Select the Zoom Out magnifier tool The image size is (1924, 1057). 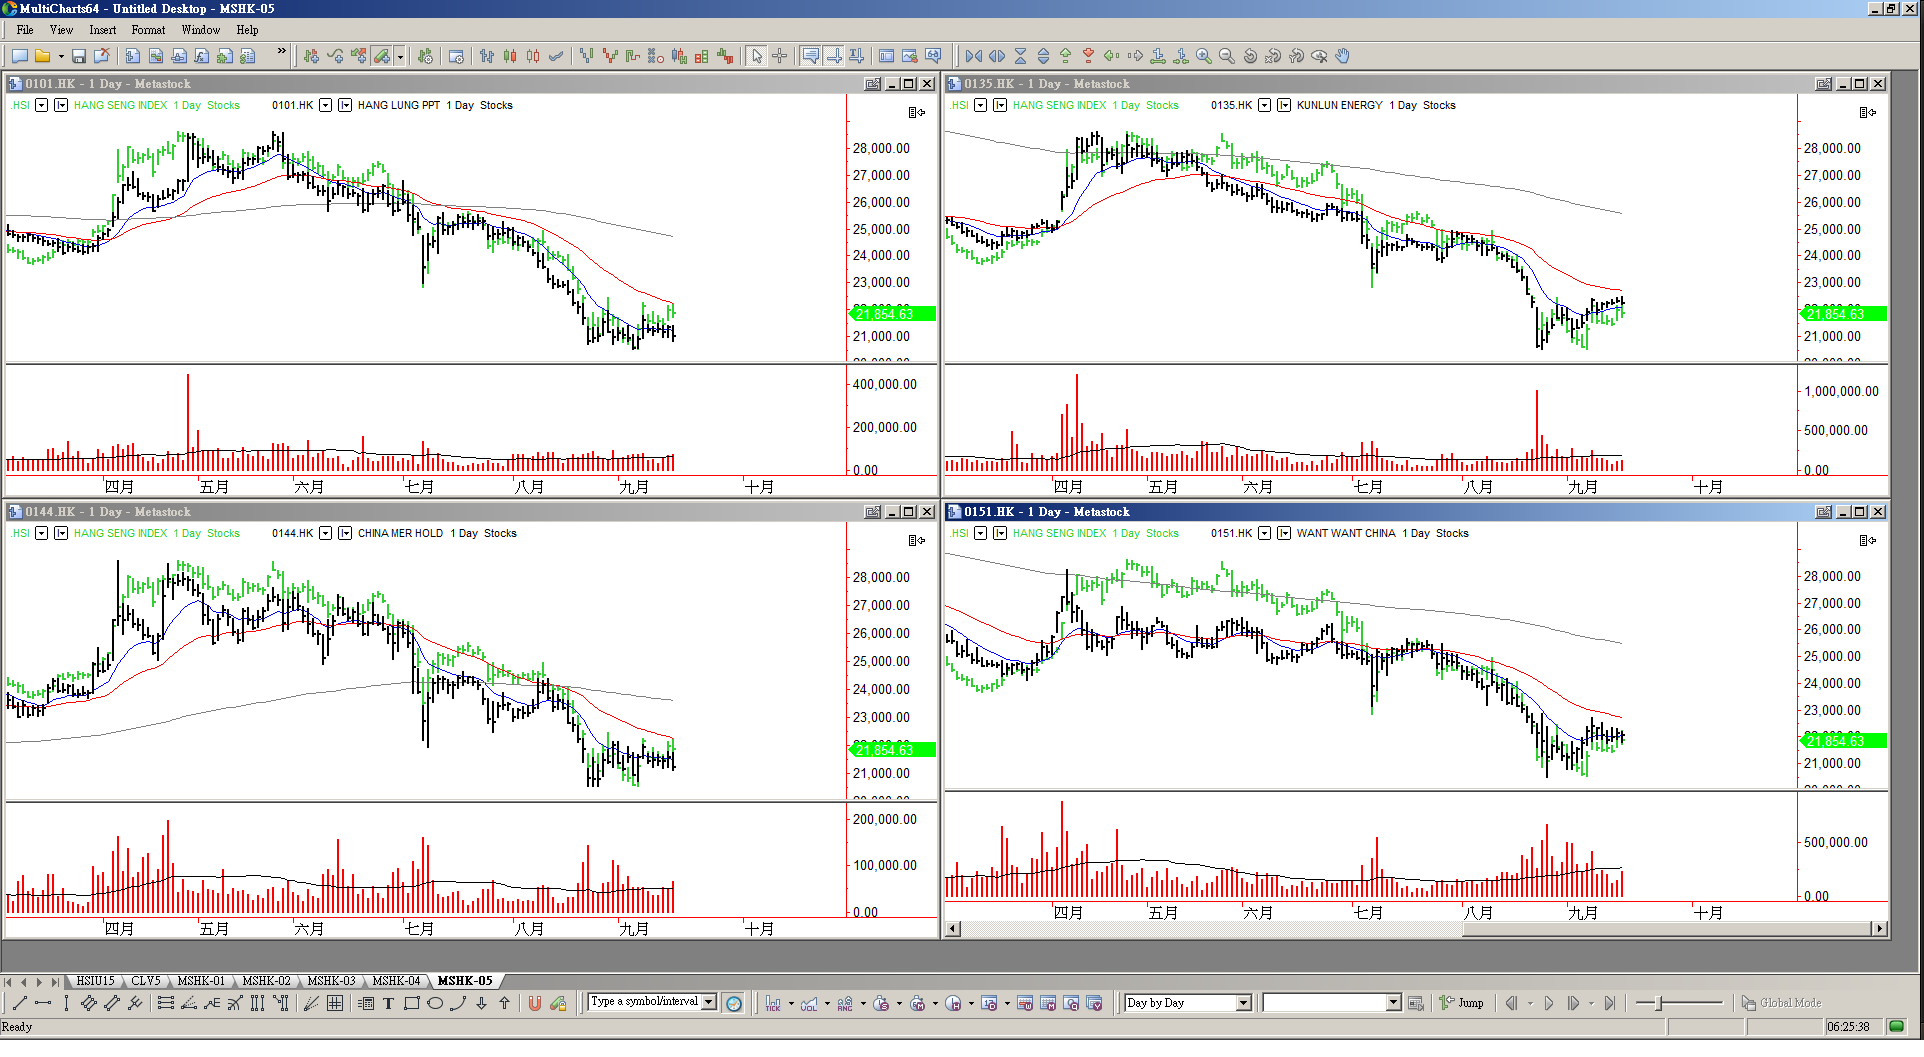click(1227, 56)
